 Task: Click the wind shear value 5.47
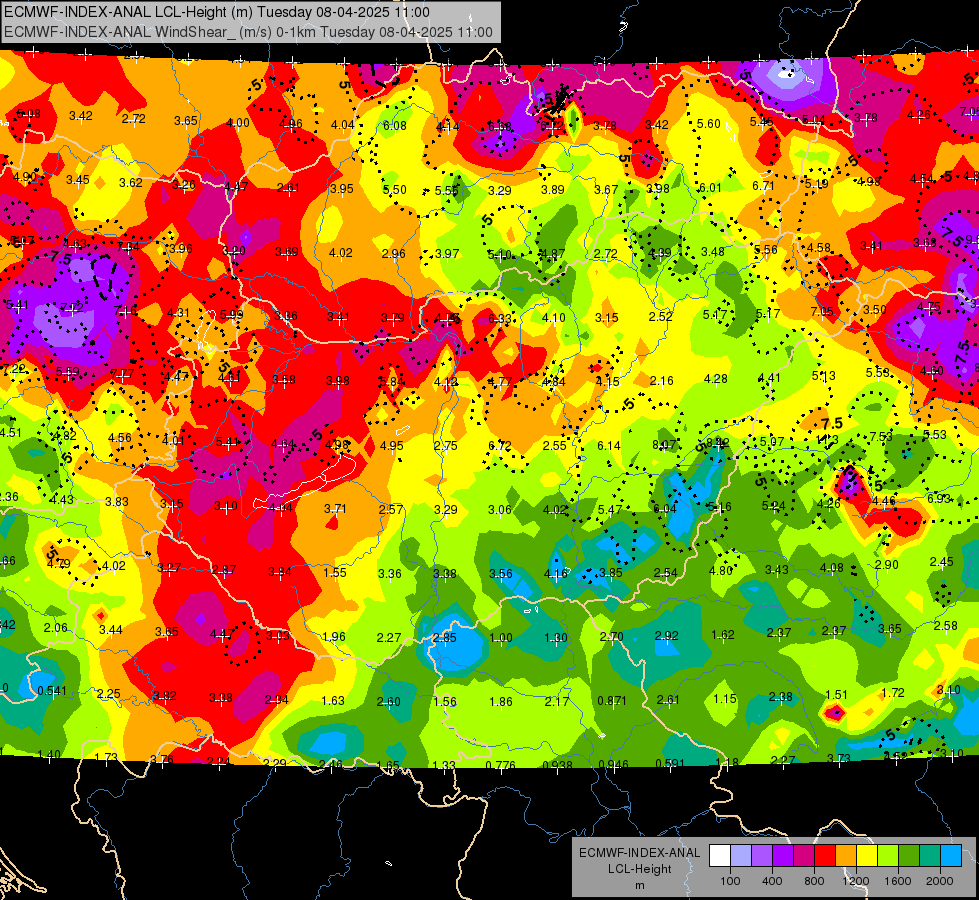coord(609,509)
